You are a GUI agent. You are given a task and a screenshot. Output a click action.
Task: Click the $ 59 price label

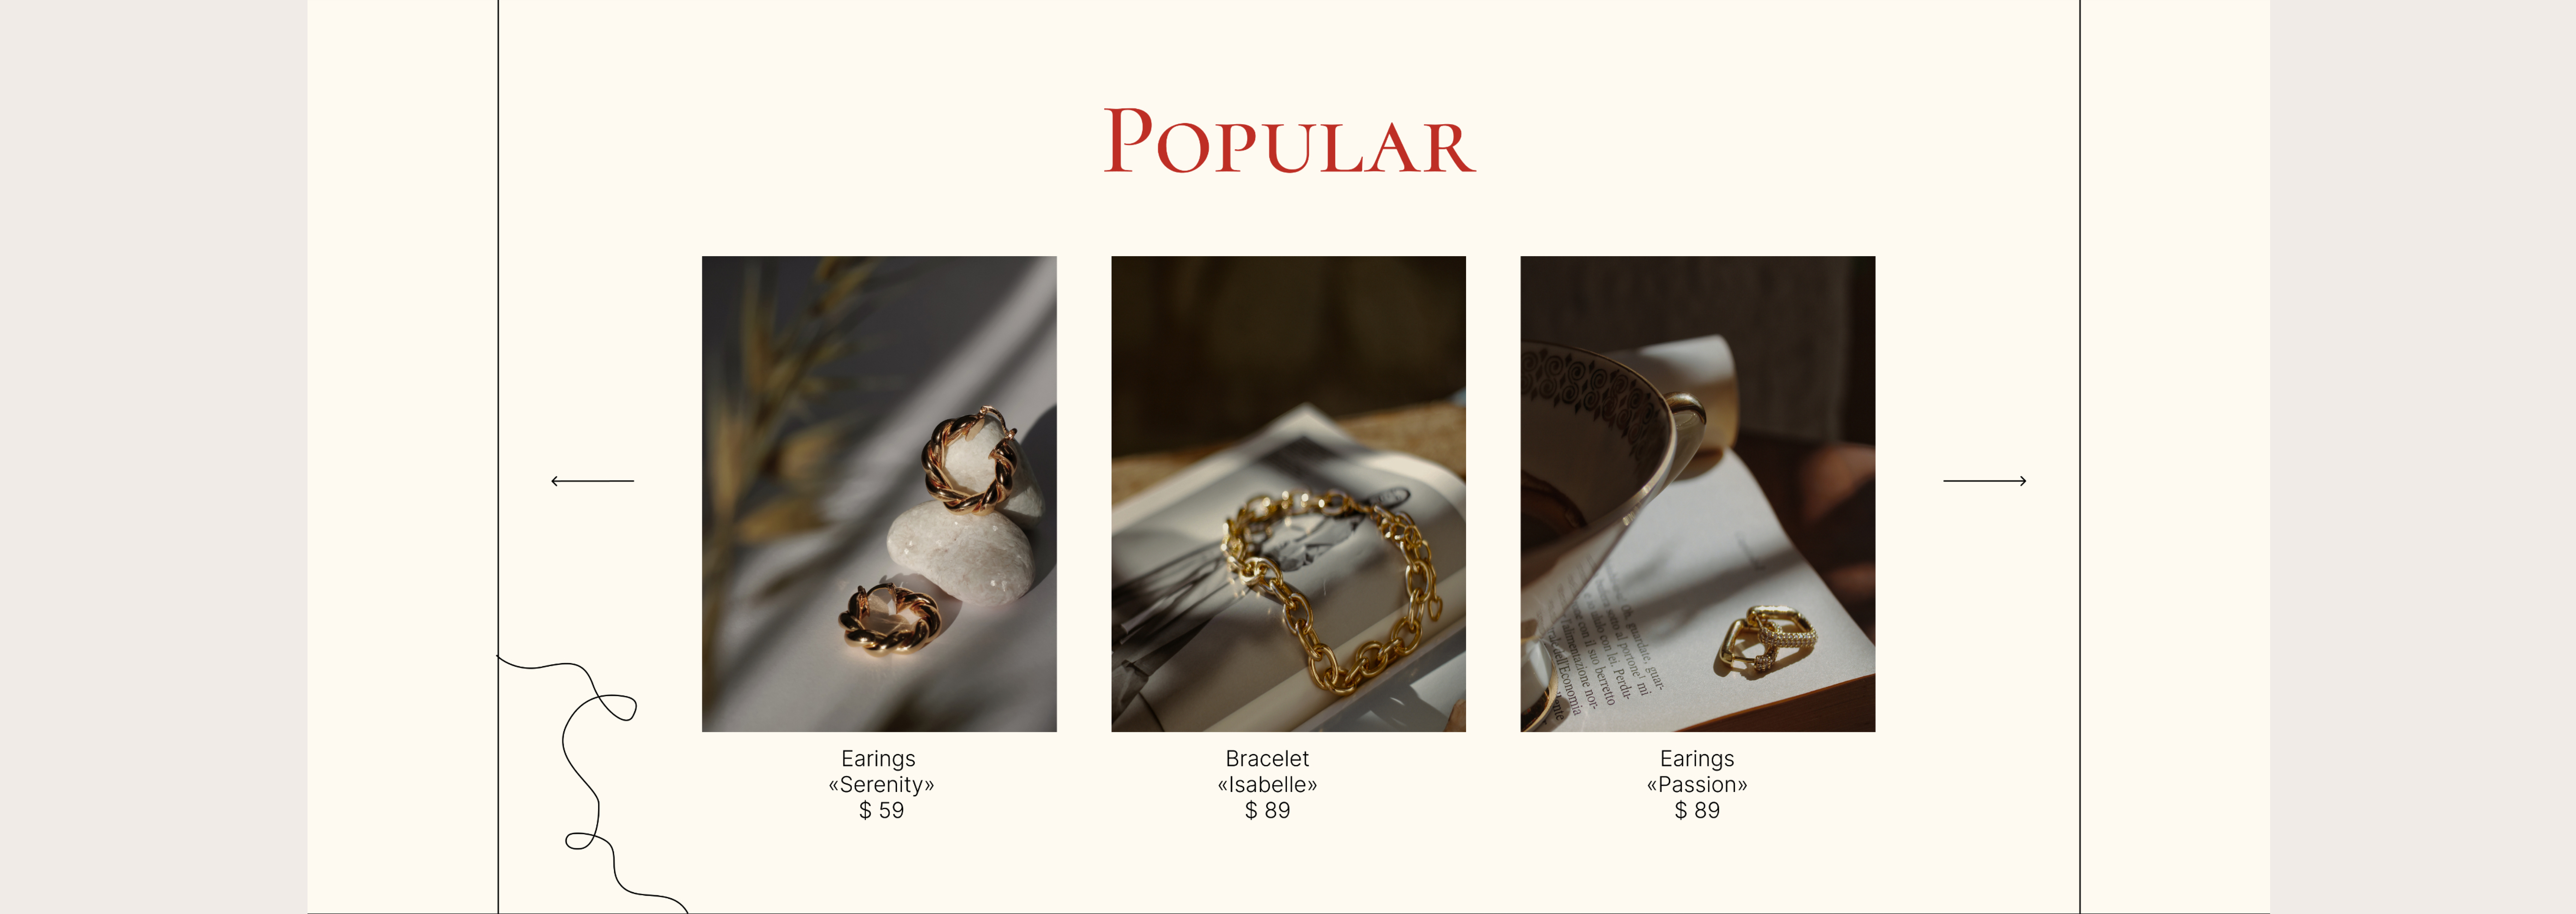coord(881,811)
